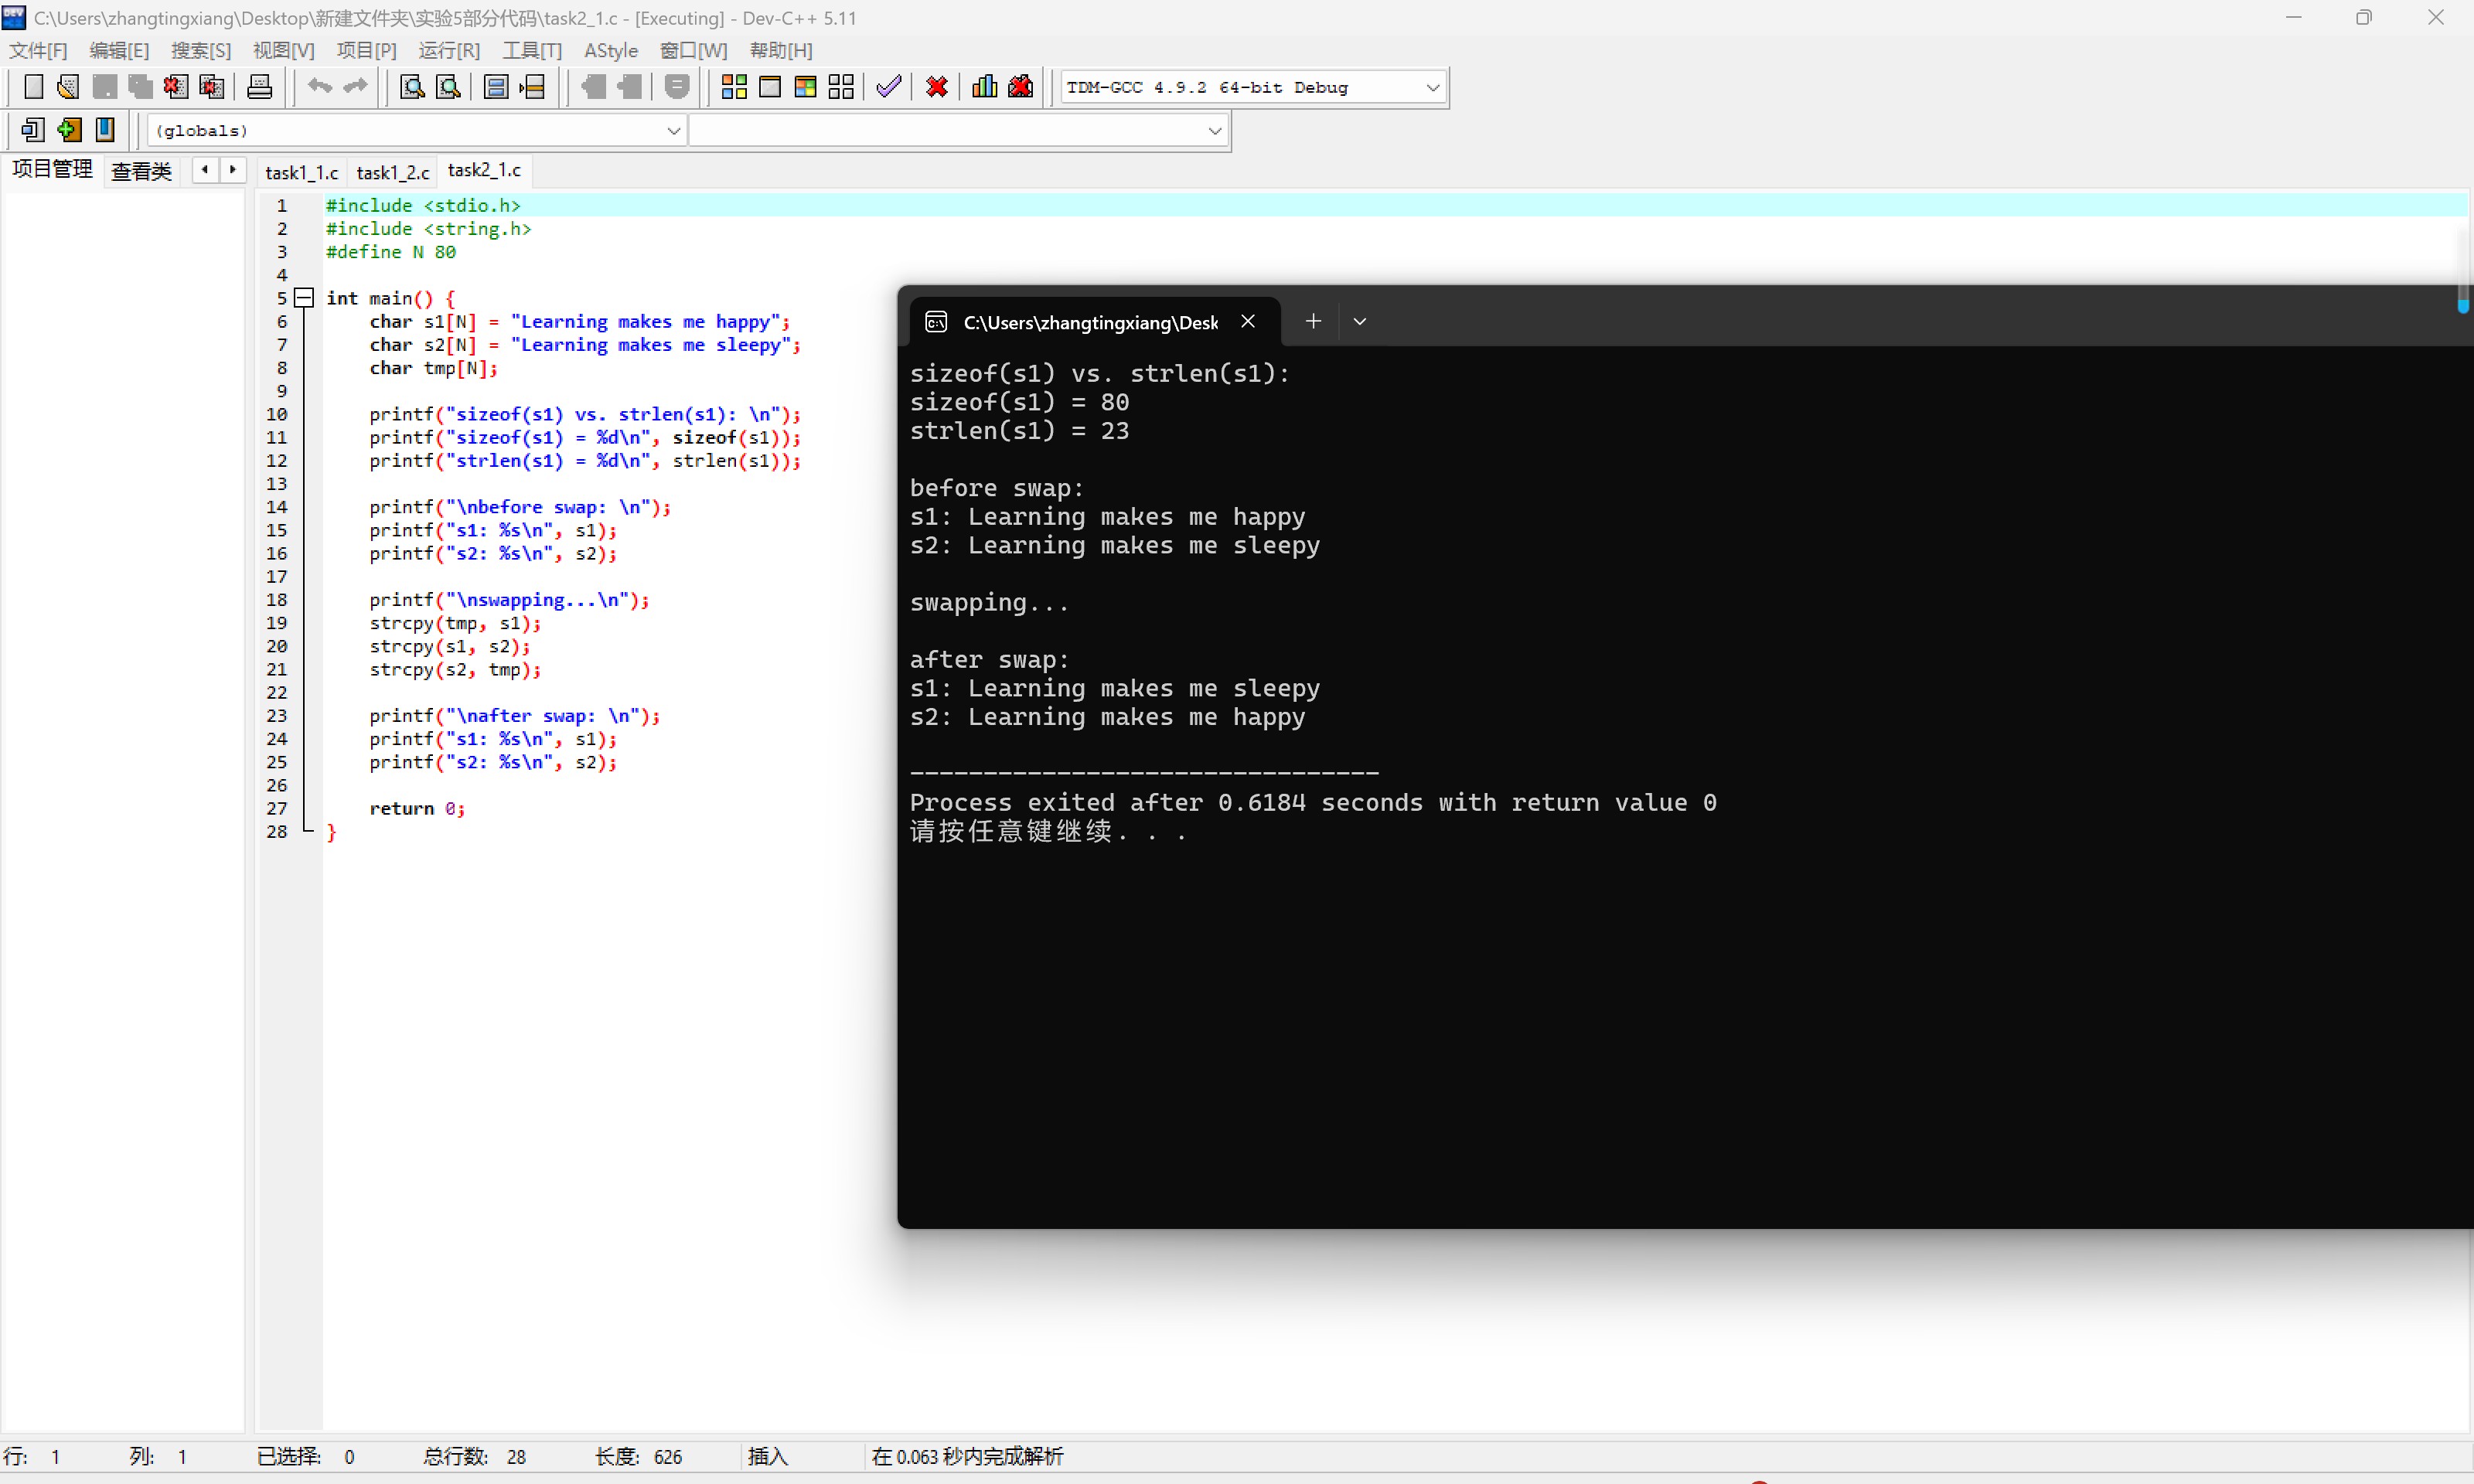Screen dimensions: 2474x1484
Task: Click the Open file toolbar icon
Action: [x=68, y=87]
